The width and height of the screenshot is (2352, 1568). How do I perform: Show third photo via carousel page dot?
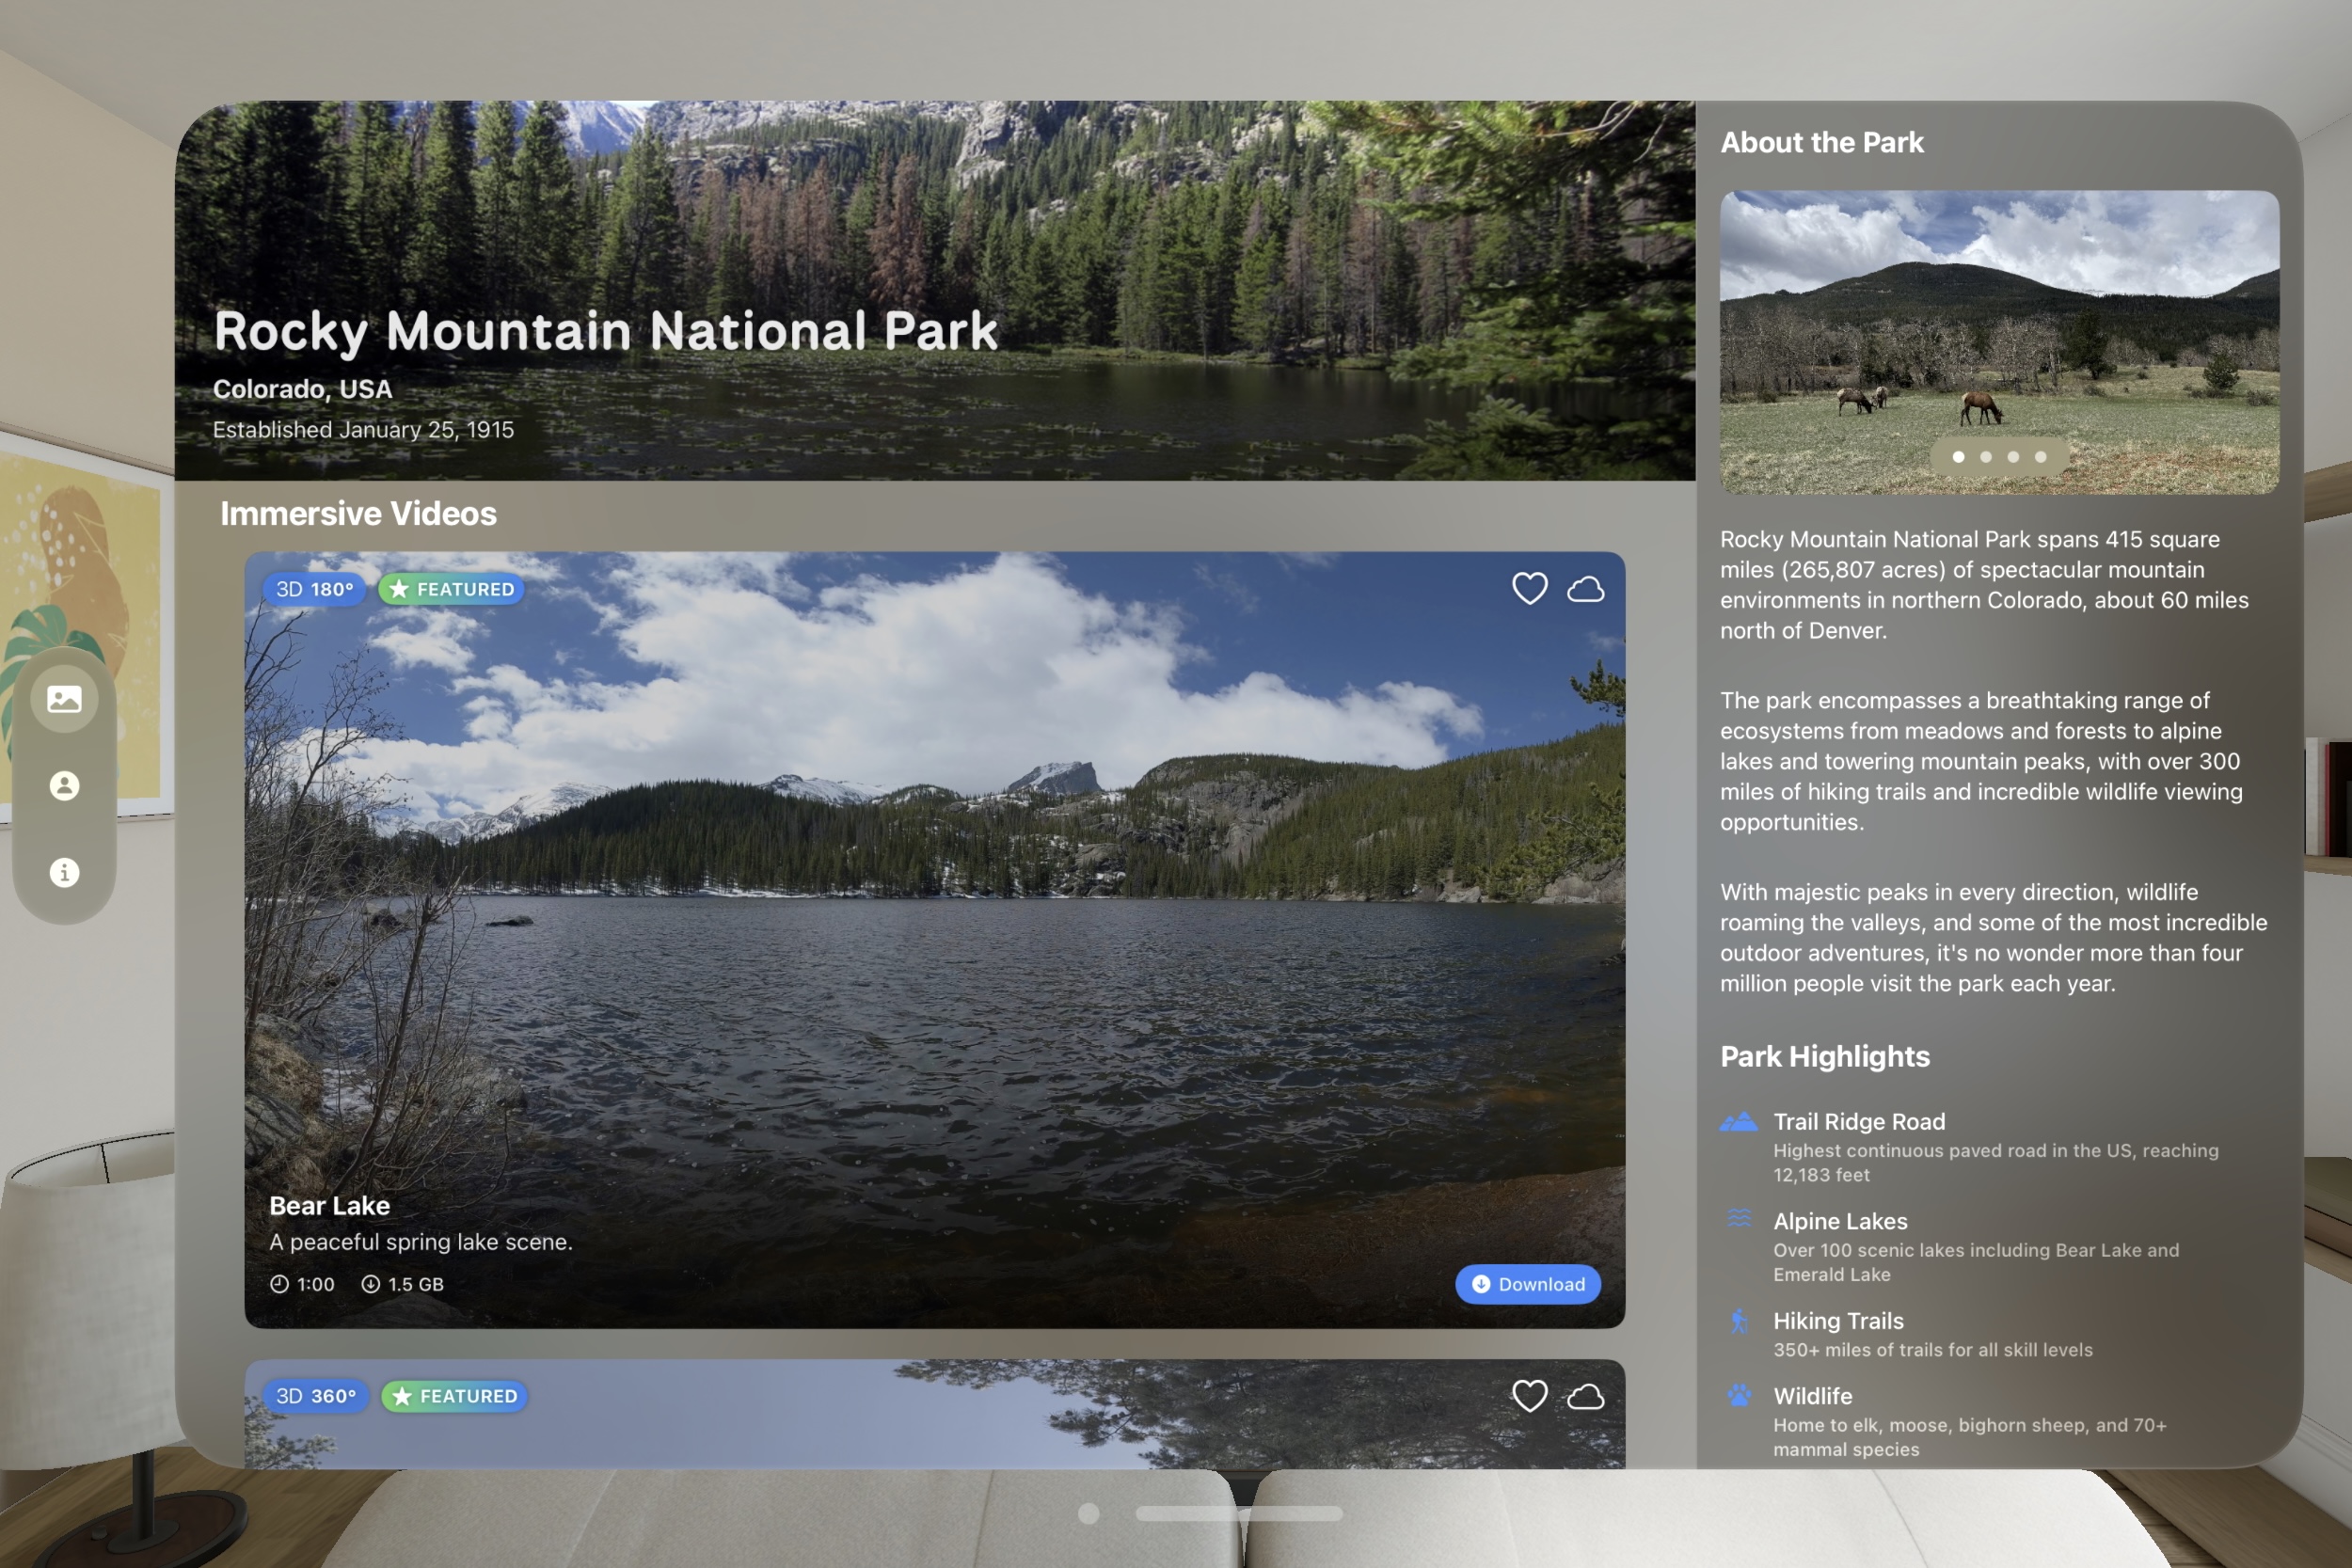2013,457
